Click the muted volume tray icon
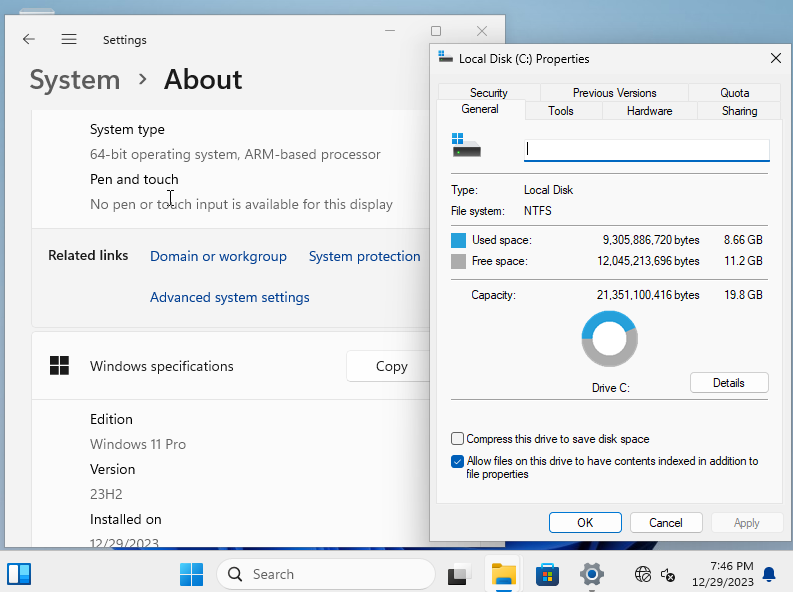 click(669, 574)
